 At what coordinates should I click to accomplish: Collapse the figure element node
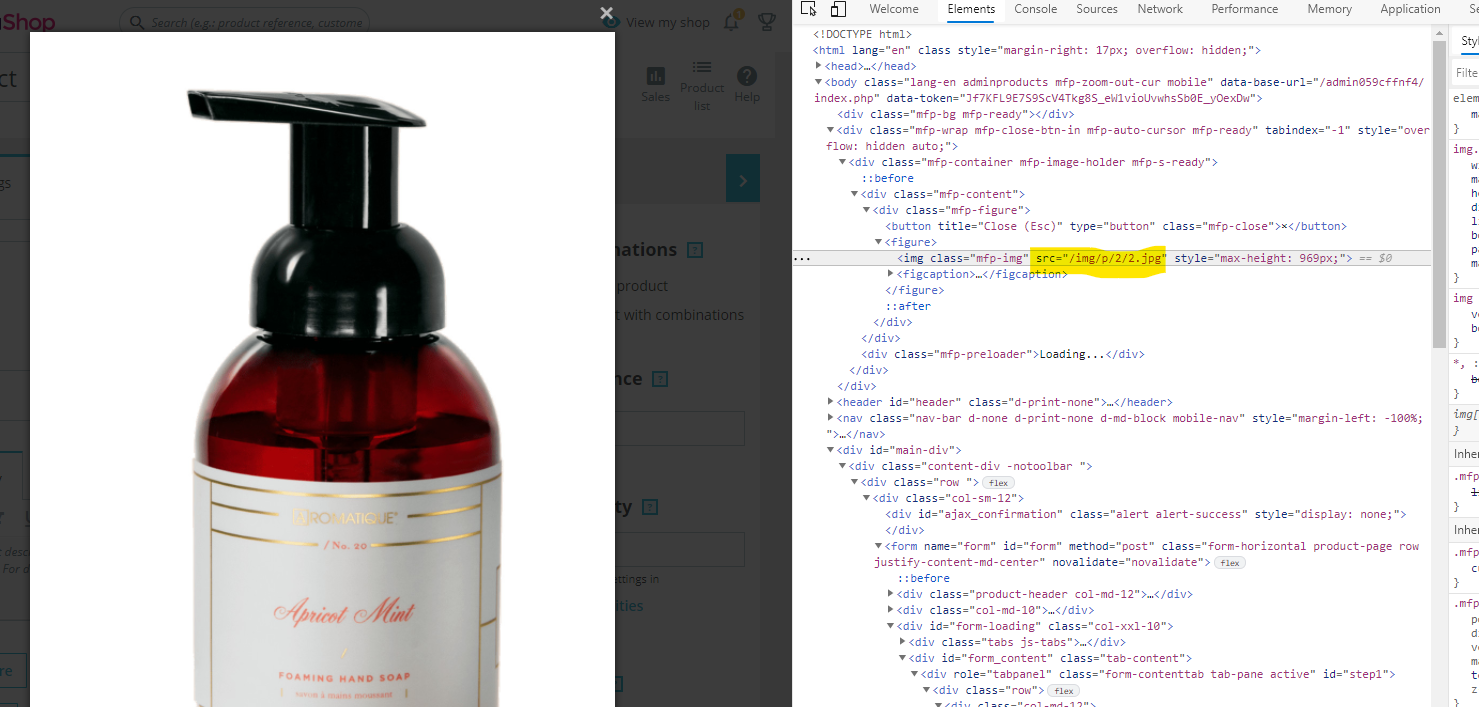point(879,242)
